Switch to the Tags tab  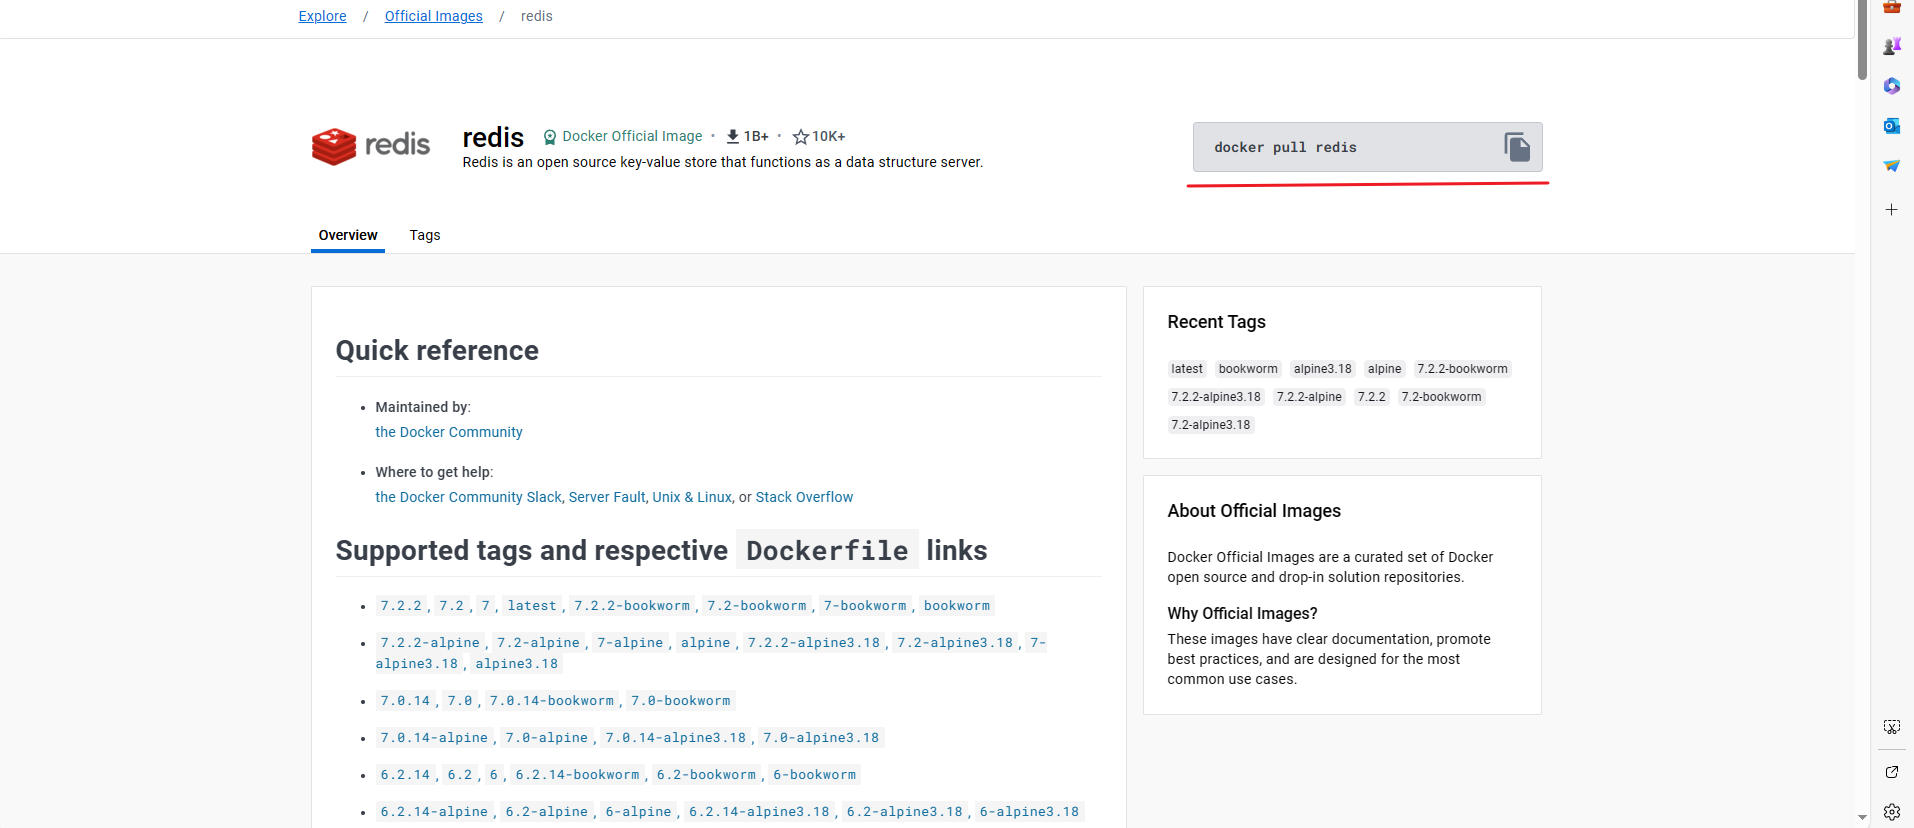pyautogui.click(x=424, y=235)
